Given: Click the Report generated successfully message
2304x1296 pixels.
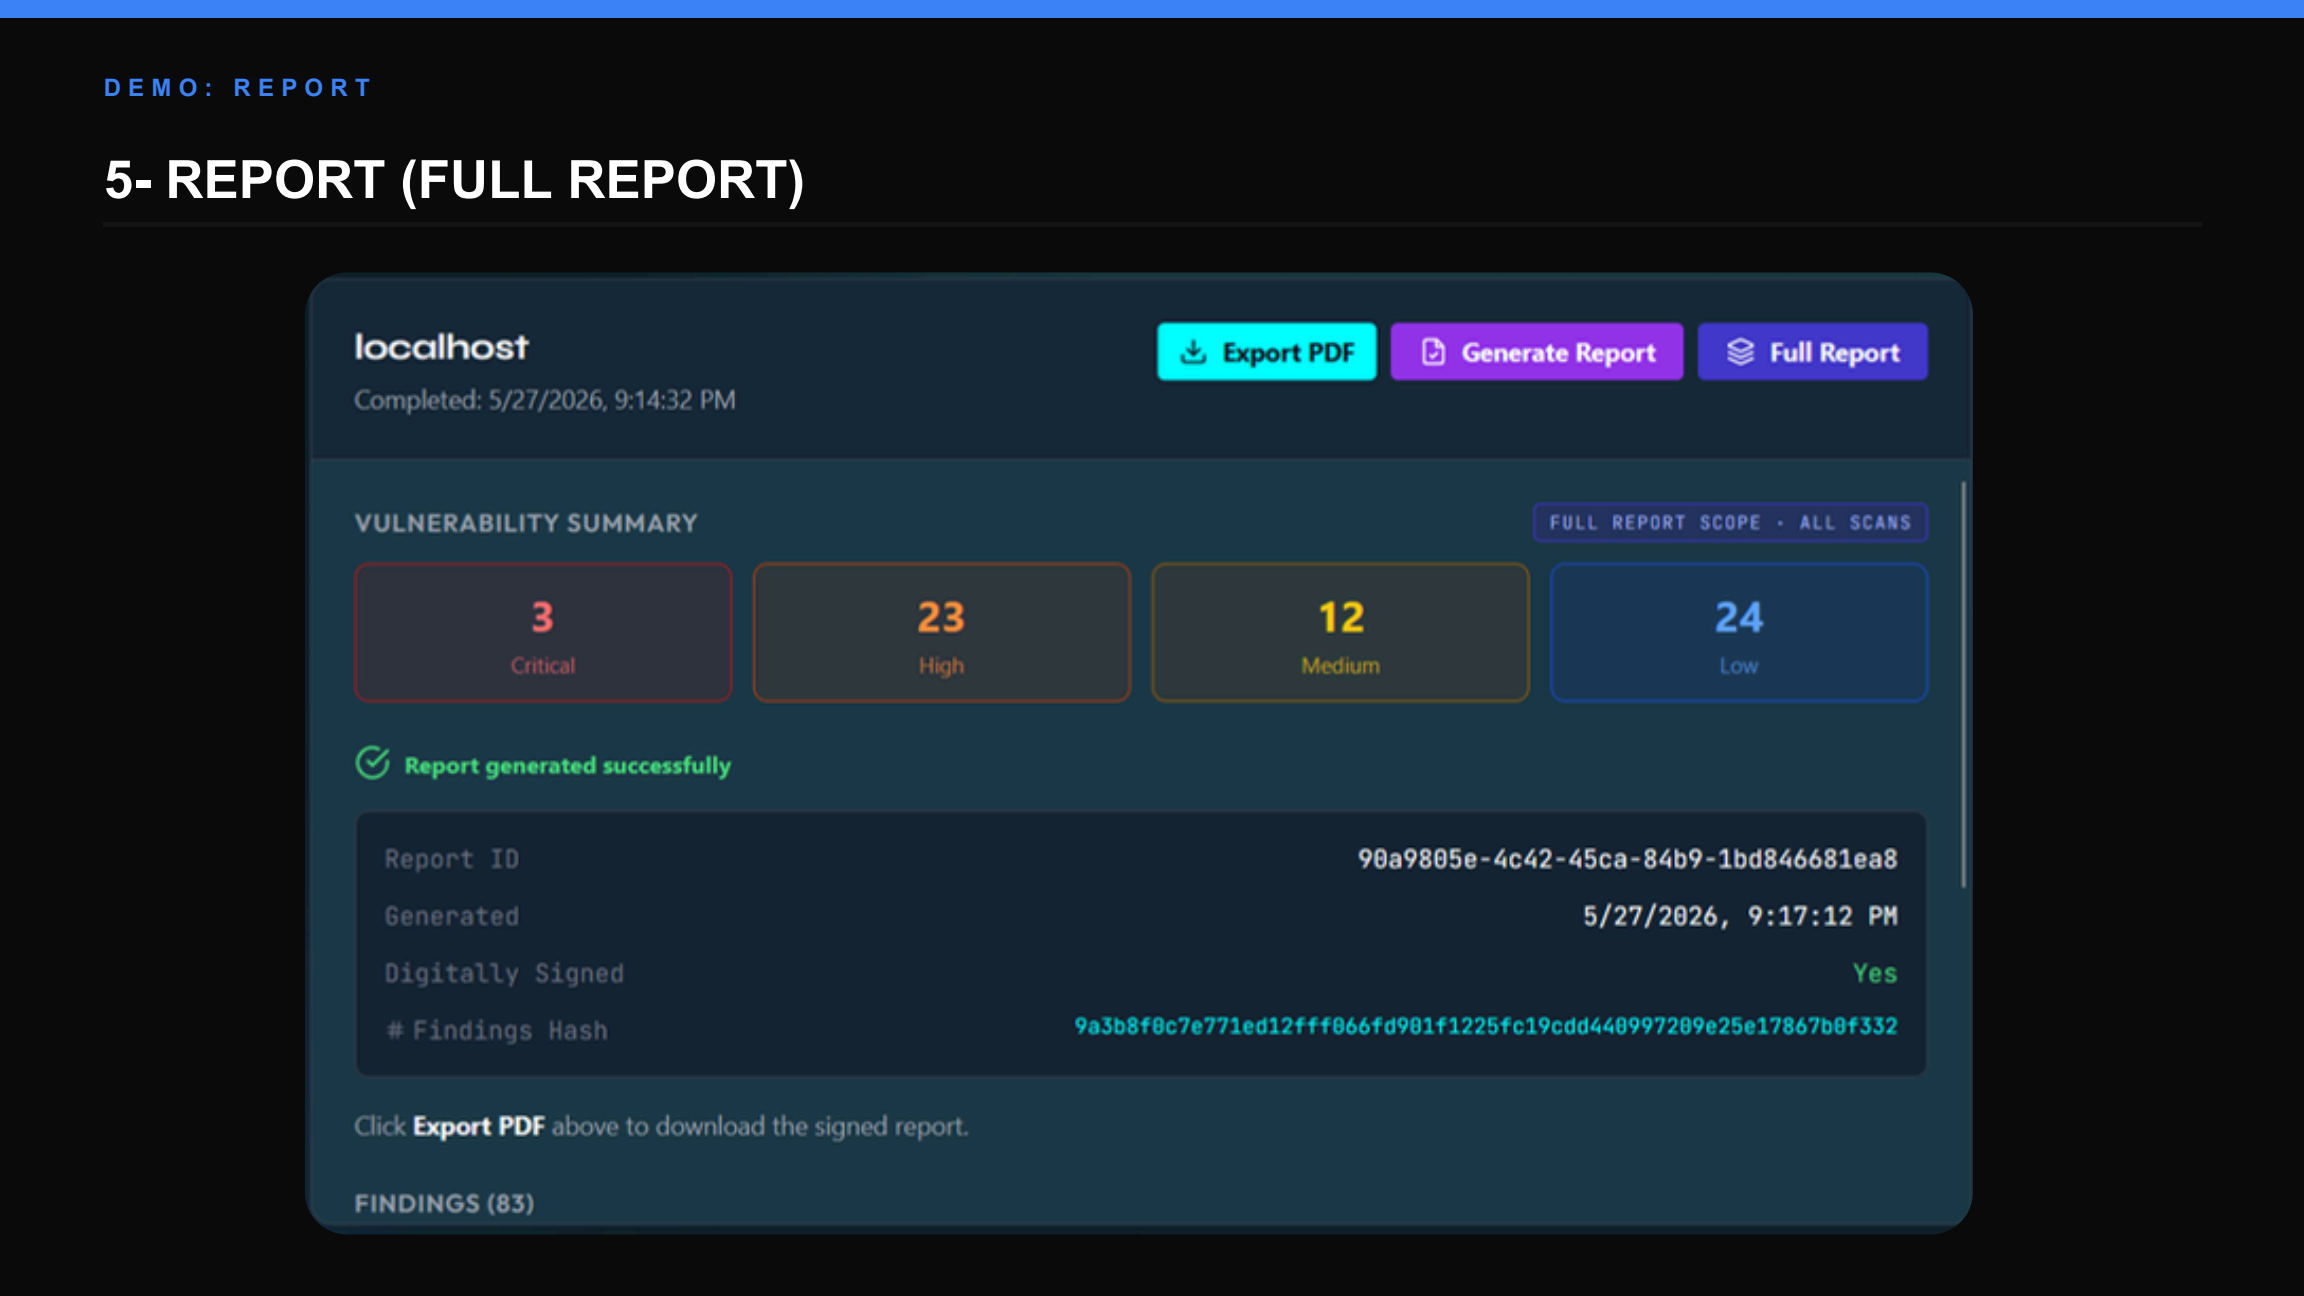Looking at the screenshot, I should tap(568, 766).
